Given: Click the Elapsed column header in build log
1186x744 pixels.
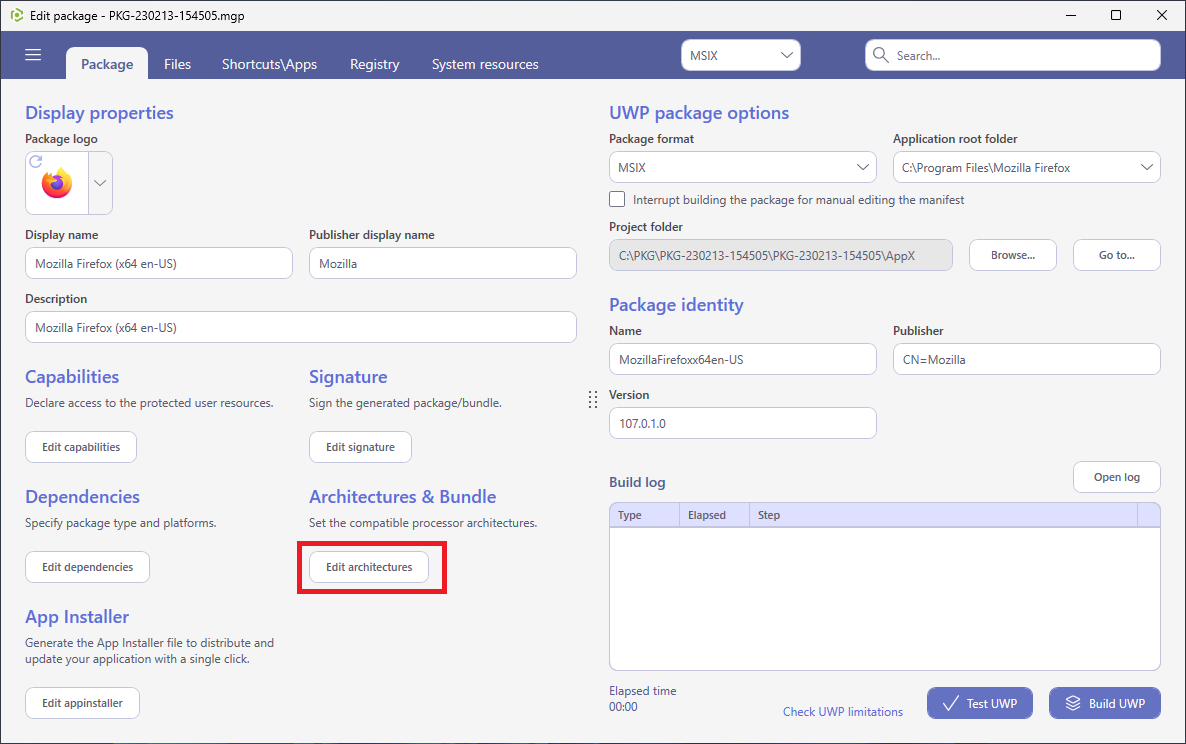Looking at the screenshot, I should [714, 515].
